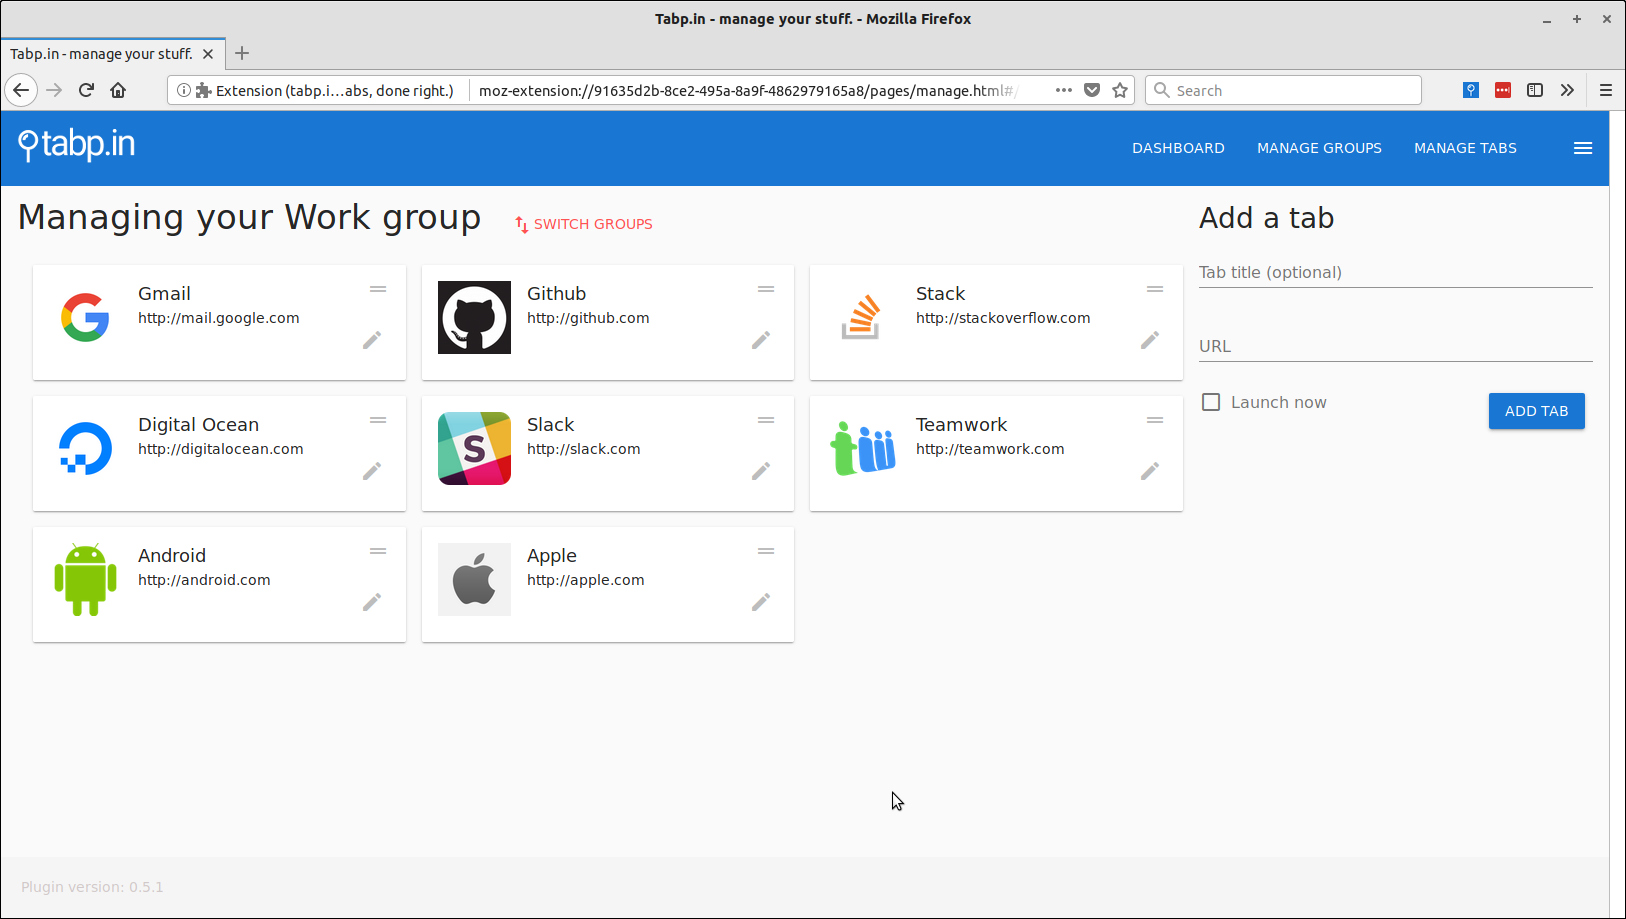The width and height of the screenshot is (1626, 919).
Task: Click the Firefox back button
Action: (x=21, y=90)
